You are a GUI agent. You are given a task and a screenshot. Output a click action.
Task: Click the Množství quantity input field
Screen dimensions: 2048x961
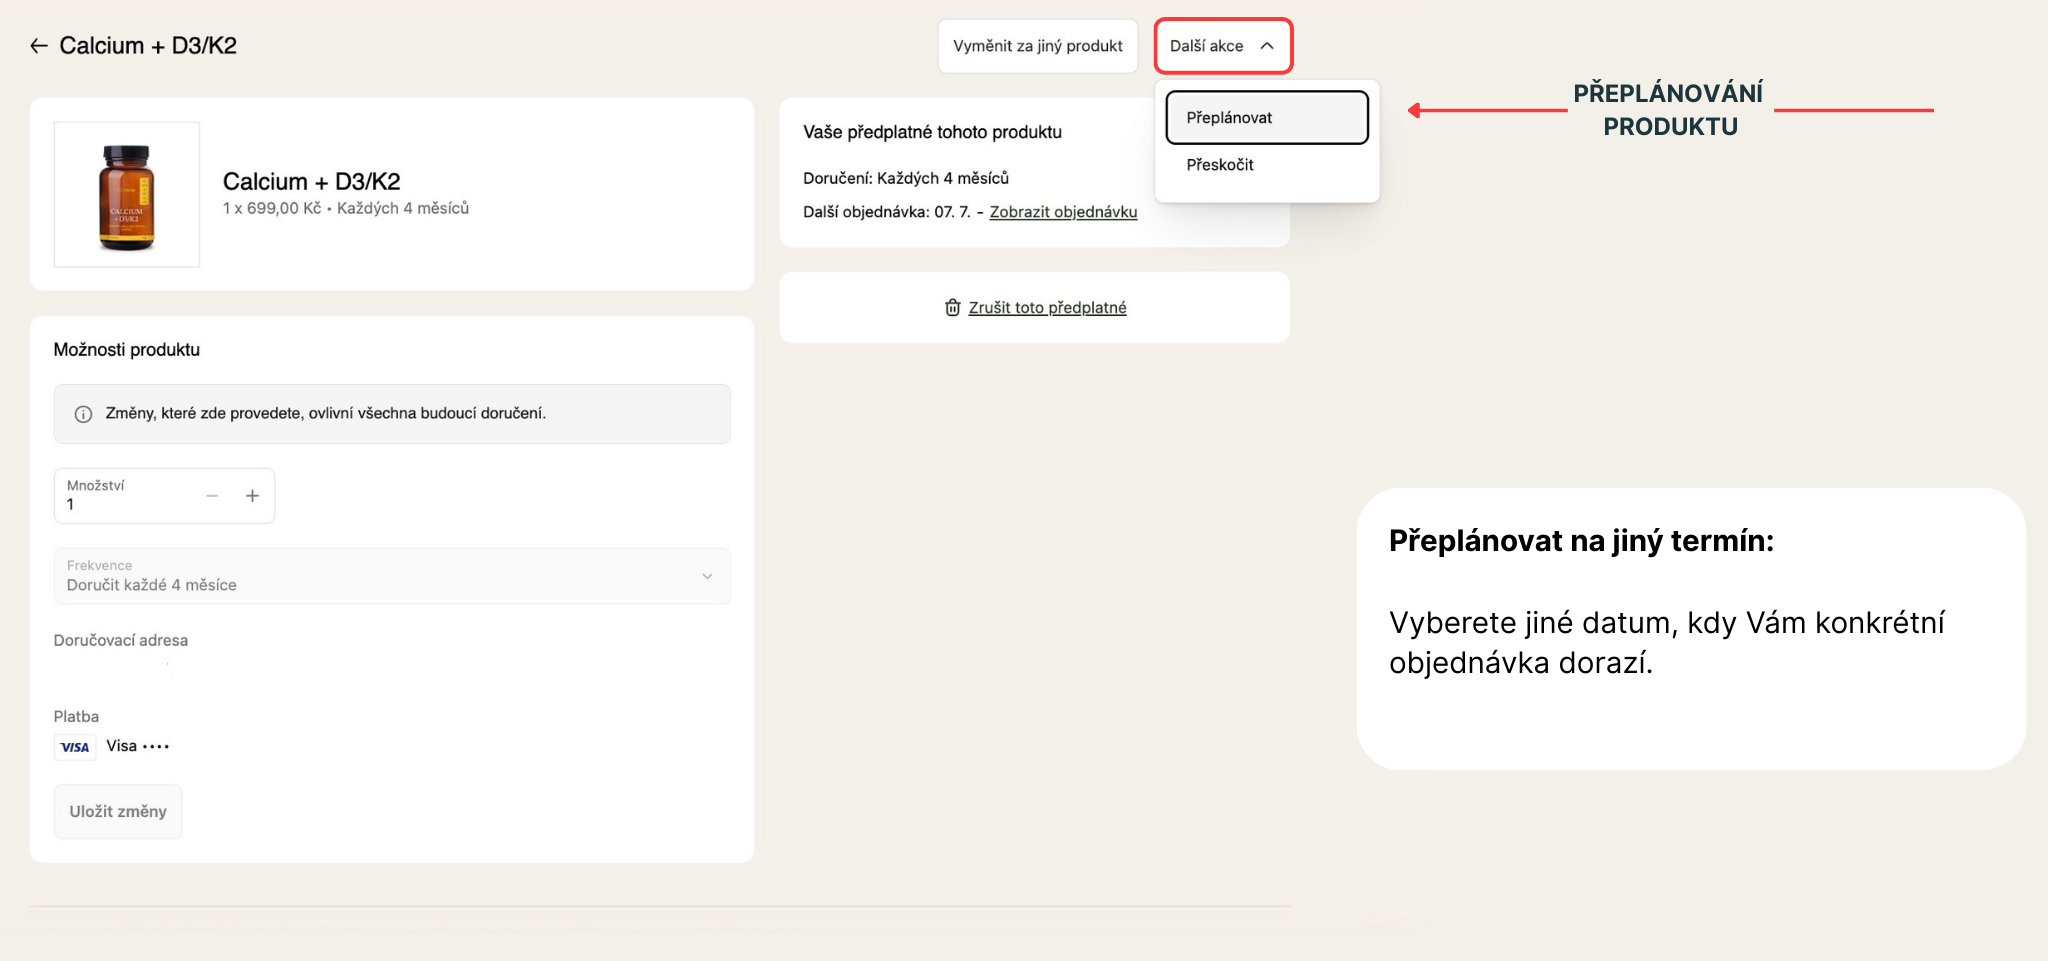(x=125, y=504)
